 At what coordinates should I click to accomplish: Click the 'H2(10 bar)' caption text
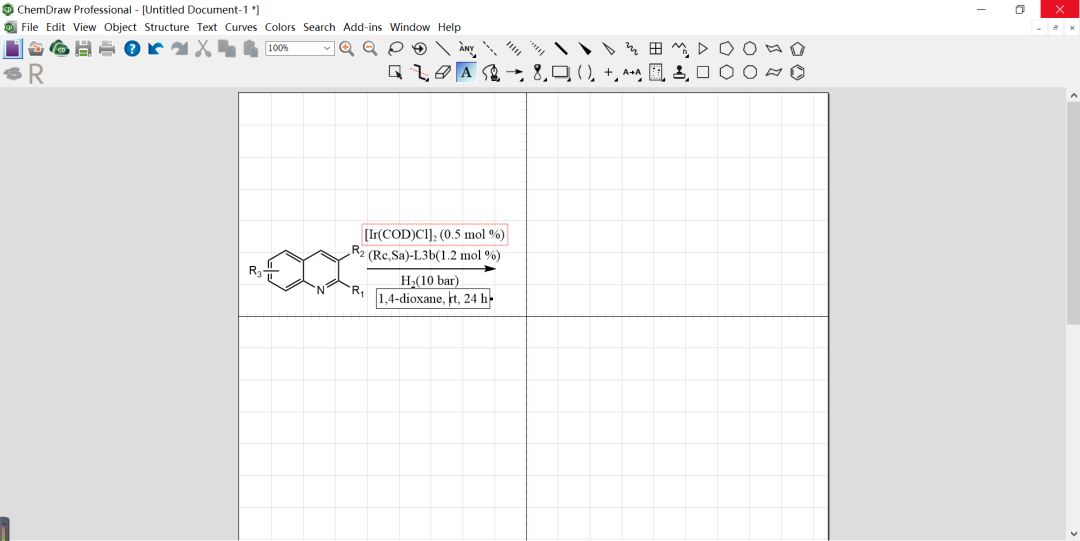430,280
